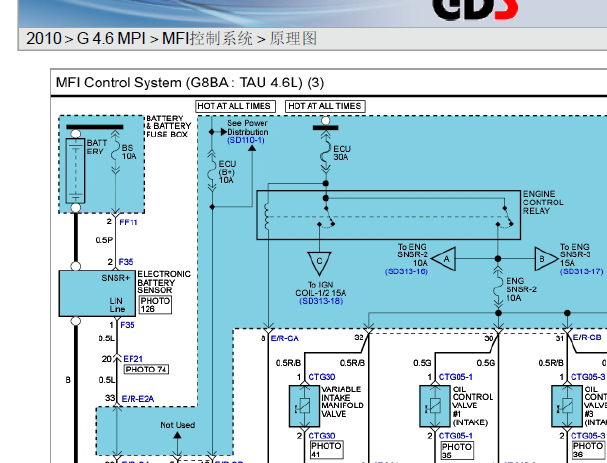607x463 pixels.
Task: Click the battery symbol in the fuse box
Action: [x=75, y=171]
